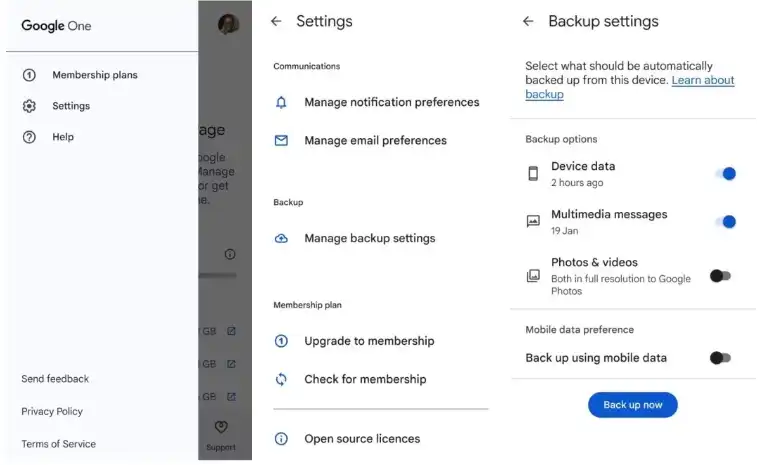Tap the envelope icon for email preferences
The image size is (763, 465).
click(x=281, y=141)
